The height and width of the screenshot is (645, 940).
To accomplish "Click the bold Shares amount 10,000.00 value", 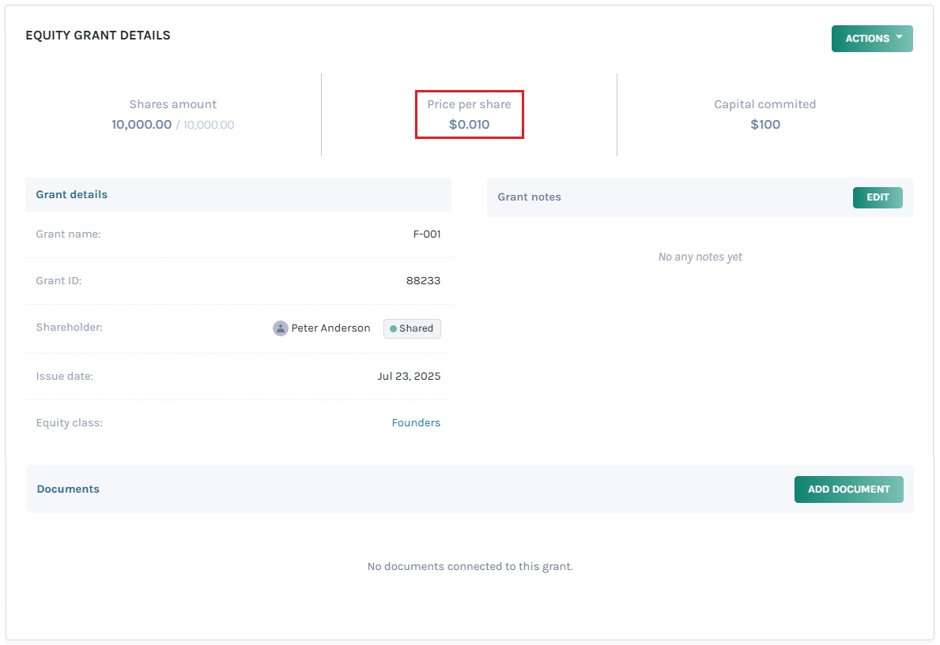I will (141, 124).
